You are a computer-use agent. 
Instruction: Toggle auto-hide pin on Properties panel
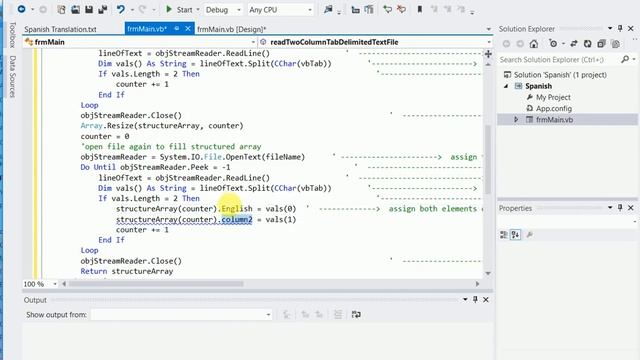(x=620, y=208)
